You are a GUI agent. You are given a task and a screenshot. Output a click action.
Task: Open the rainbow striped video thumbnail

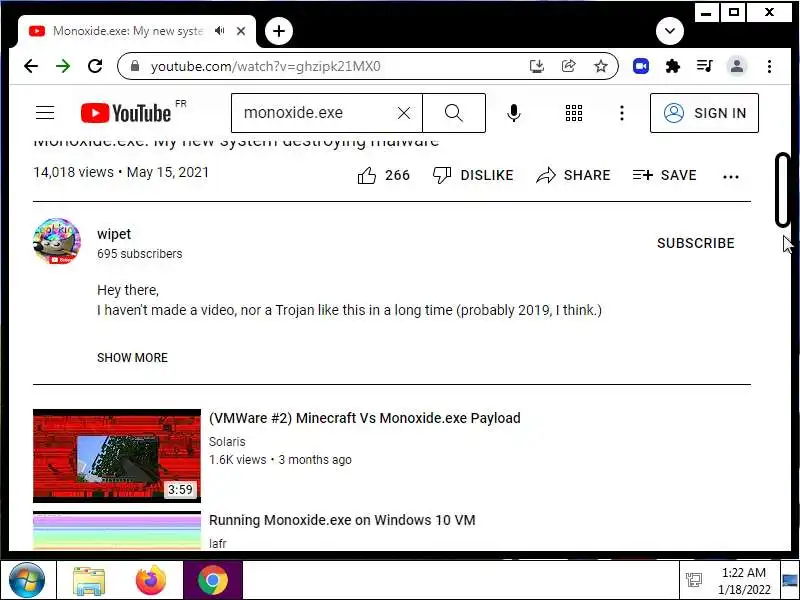click(117, 531)
